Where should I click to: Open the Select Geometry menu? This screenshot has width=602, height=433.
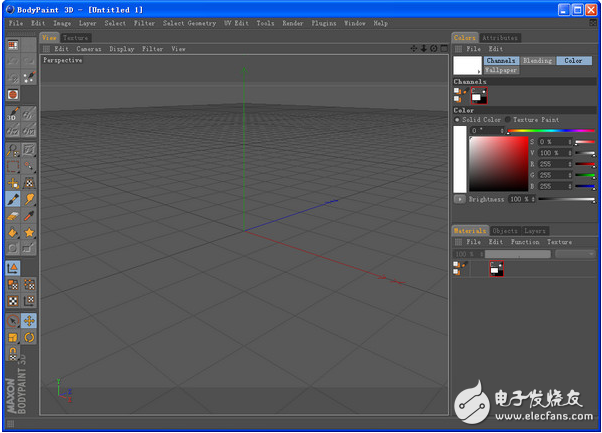pyautogui.click(x=188, y=23)
